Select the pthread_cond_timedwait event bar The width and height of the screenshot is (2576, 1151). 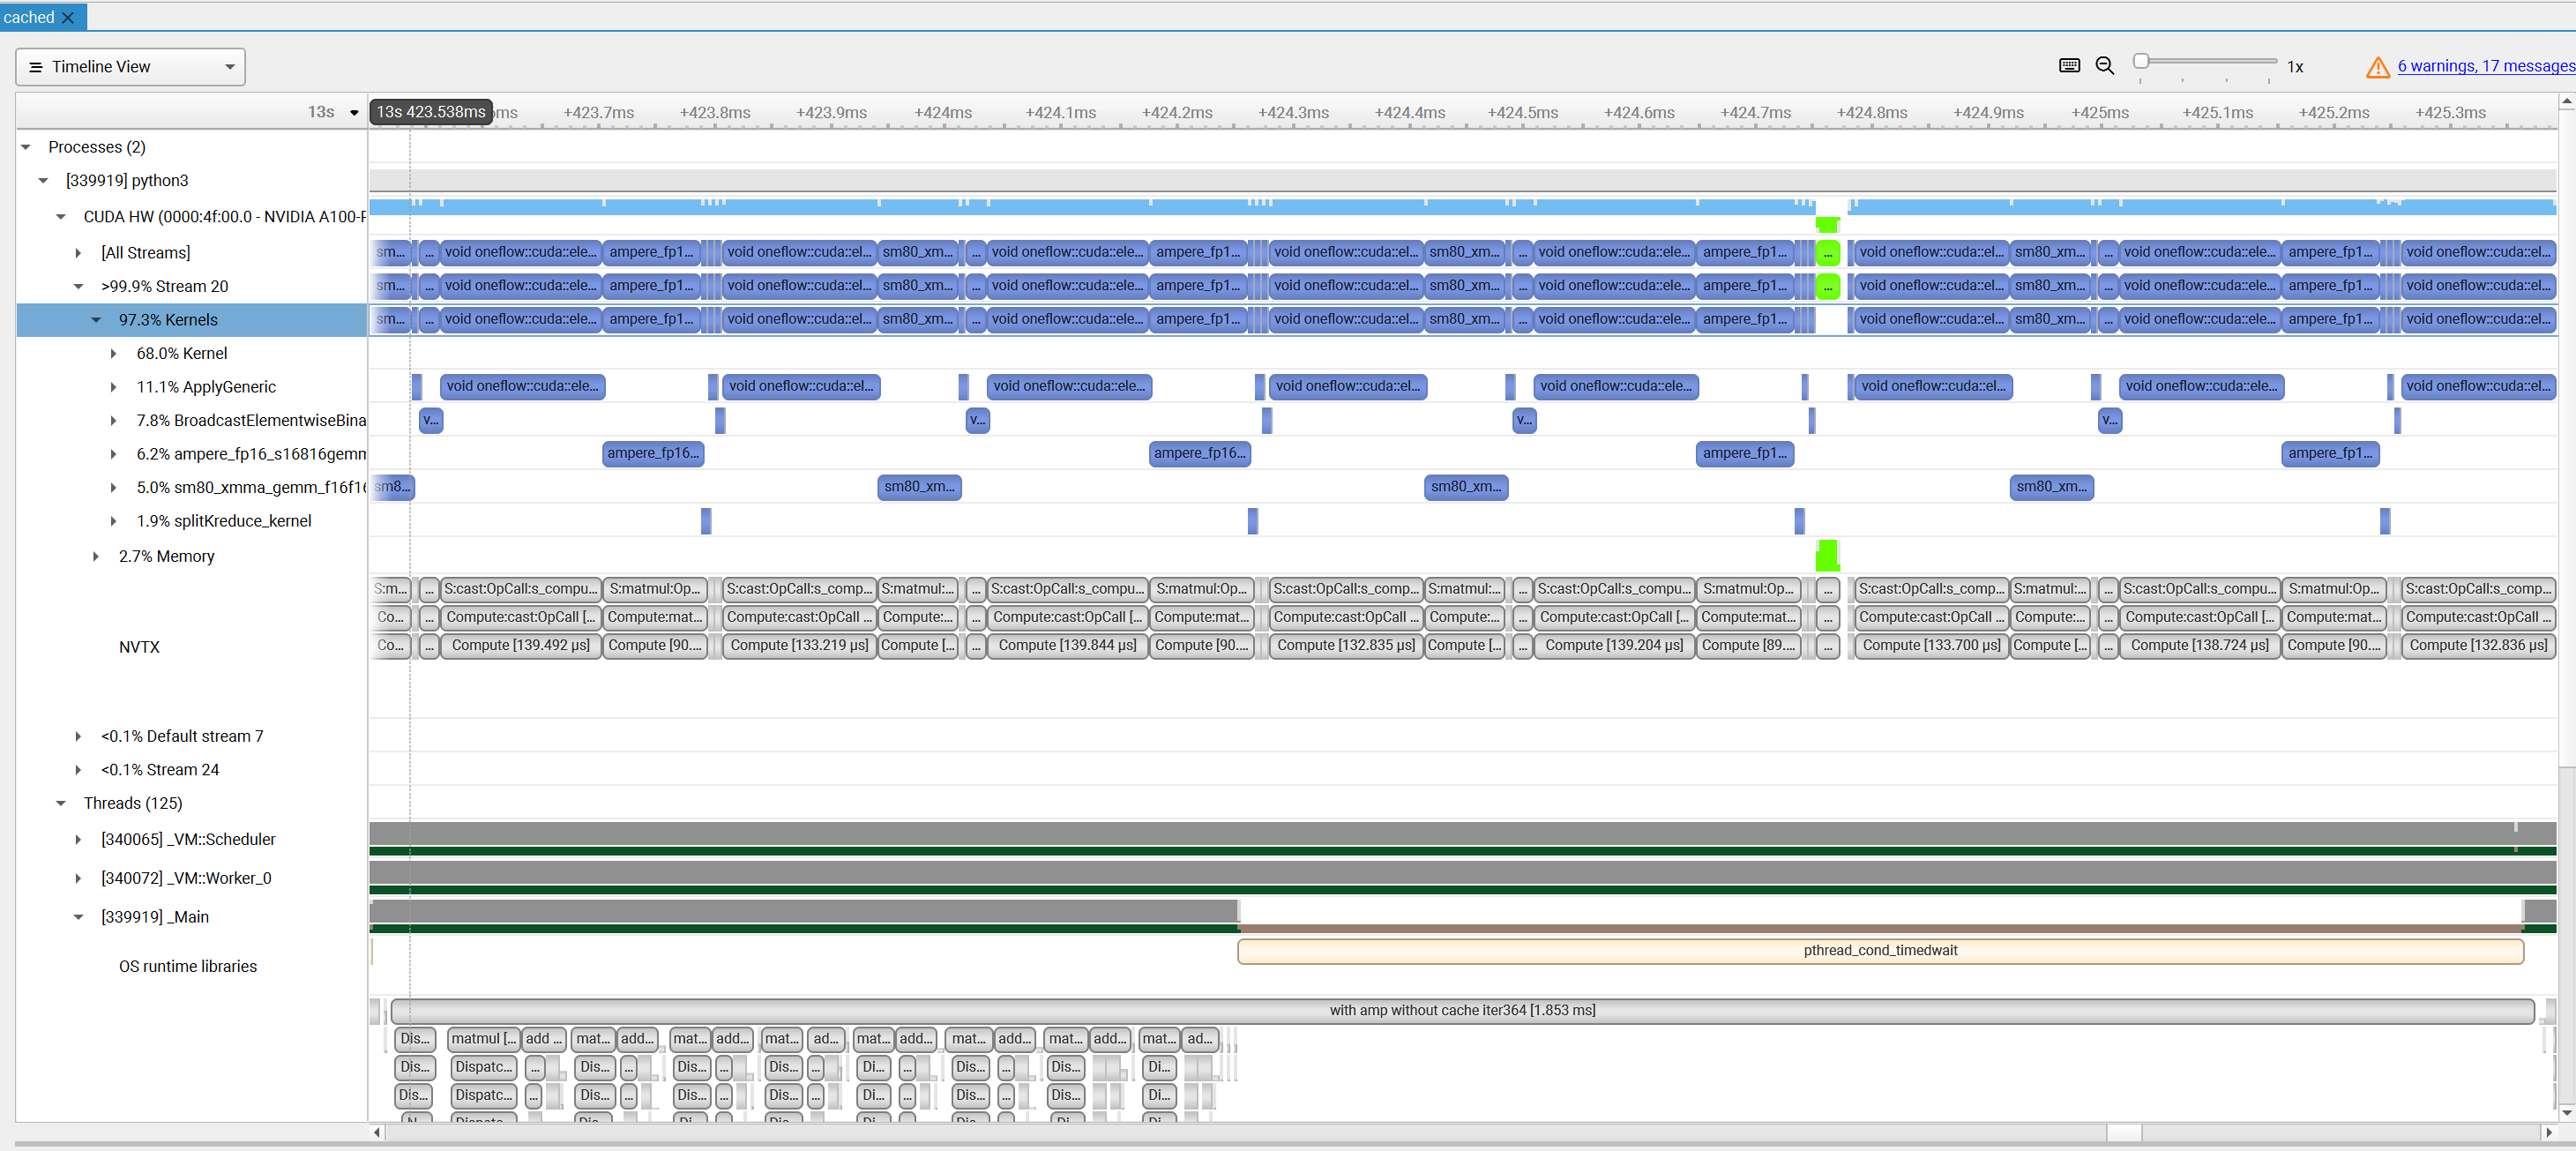1880,951
